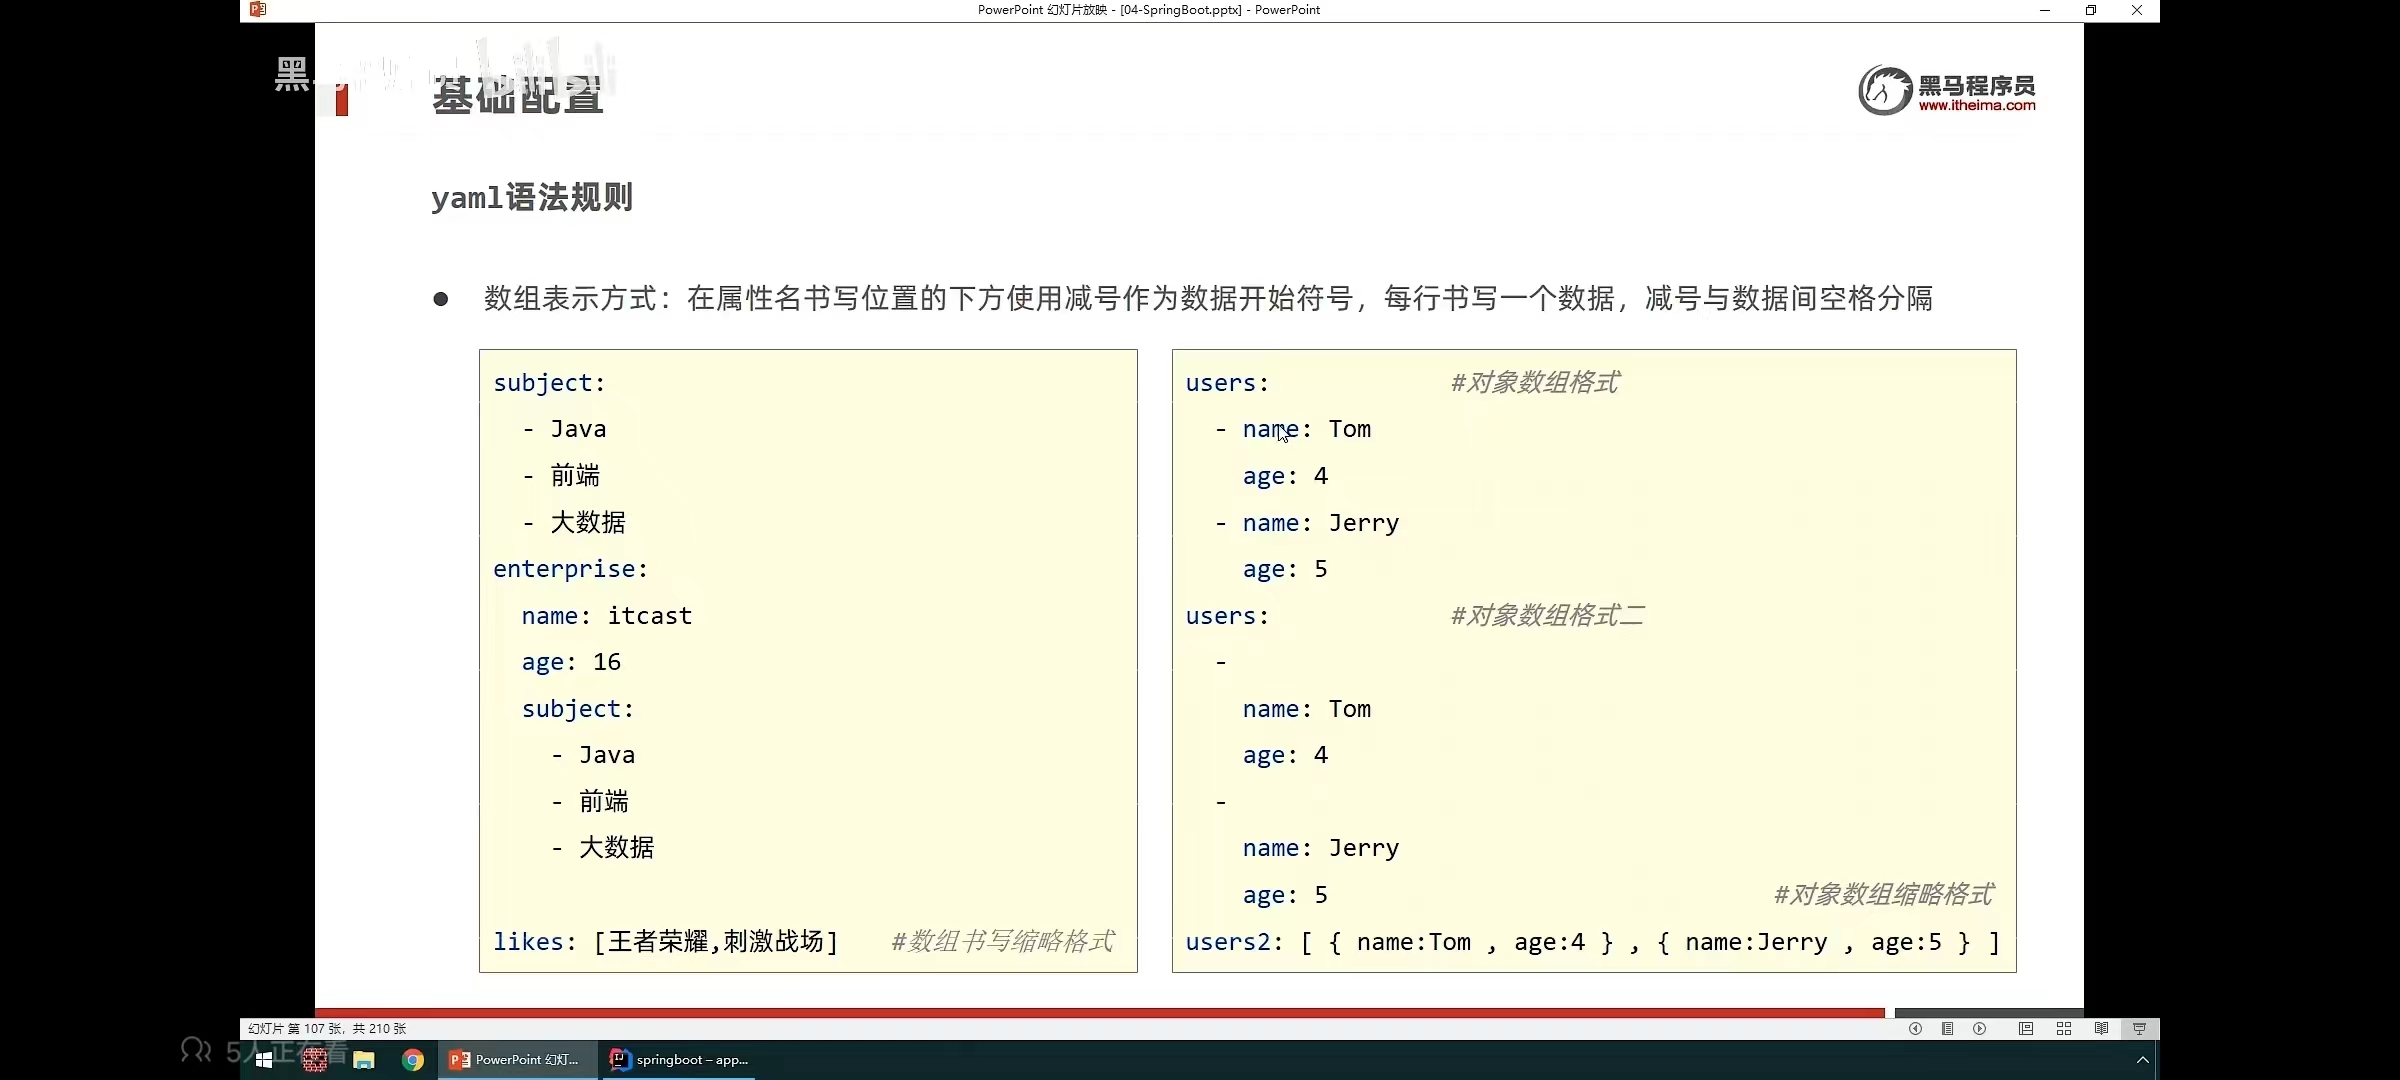Go to previous slide using status bar arrow
The image size is (2400, 1080).
(1915, 1029)
